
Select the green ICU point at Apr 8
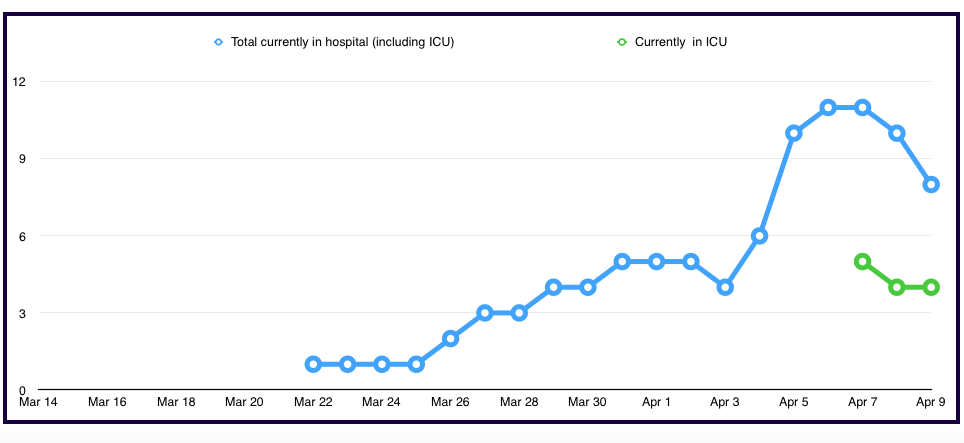coord(897,287)
